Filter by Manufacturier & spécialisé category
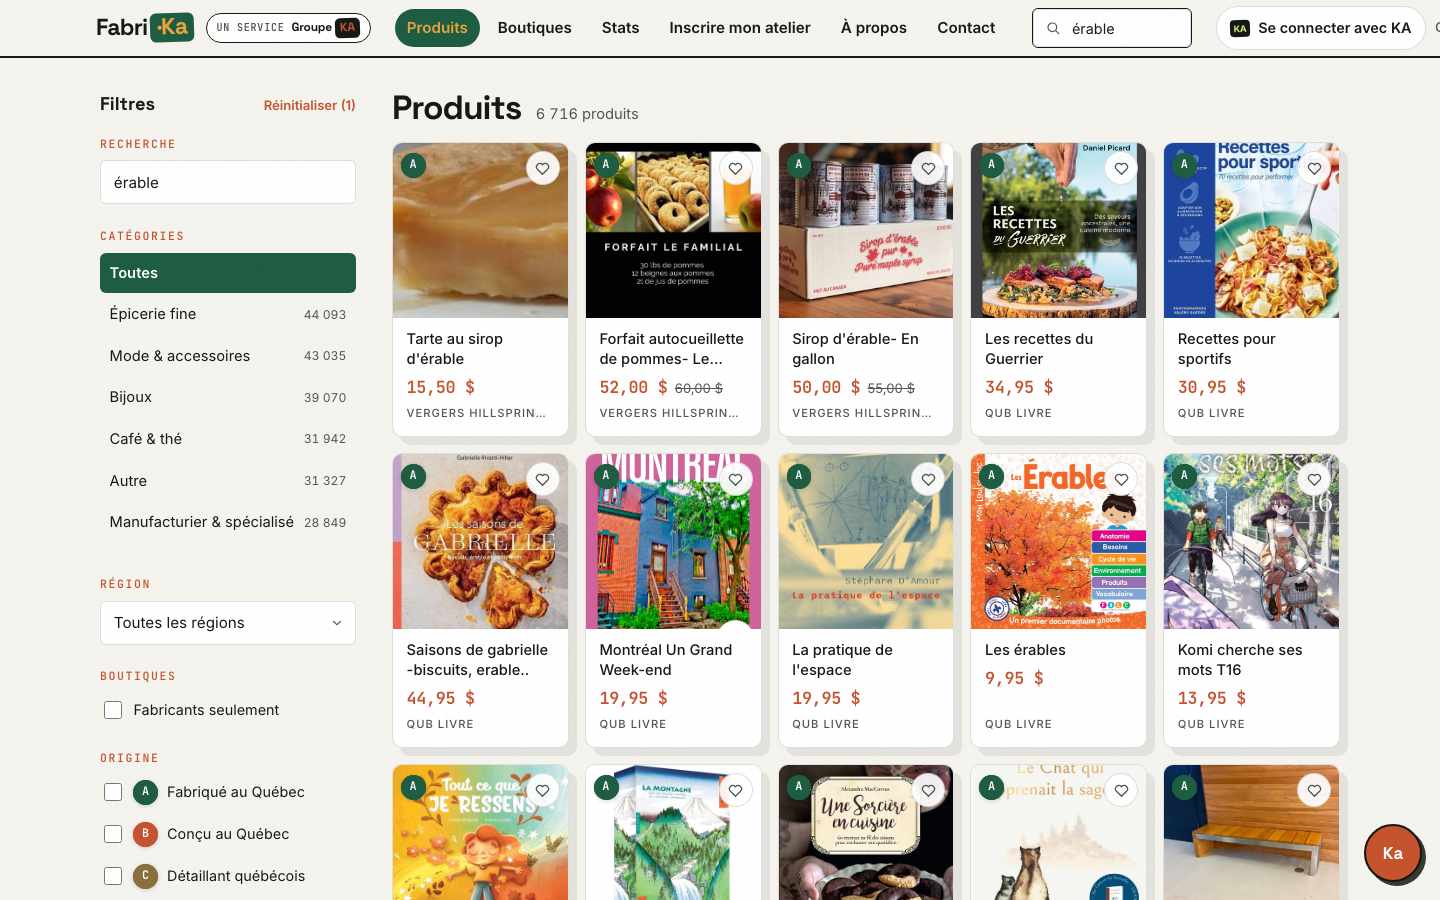Viewport: 1440px width, 900px height. pyautogui.click(x=228, y=522)
